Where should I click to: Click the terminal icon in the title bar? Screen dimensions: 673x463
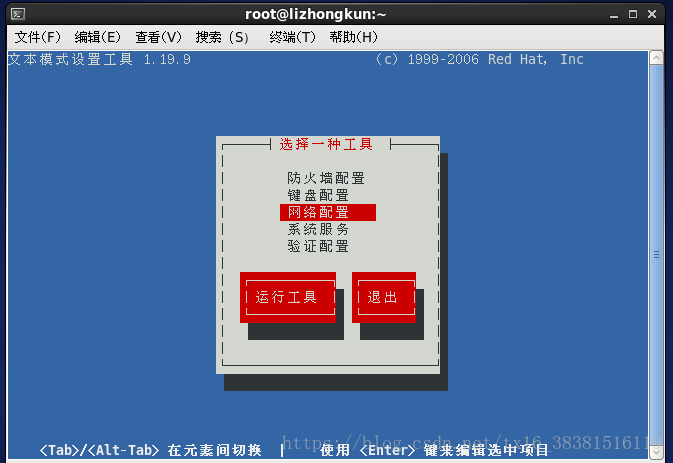point(18,14)
